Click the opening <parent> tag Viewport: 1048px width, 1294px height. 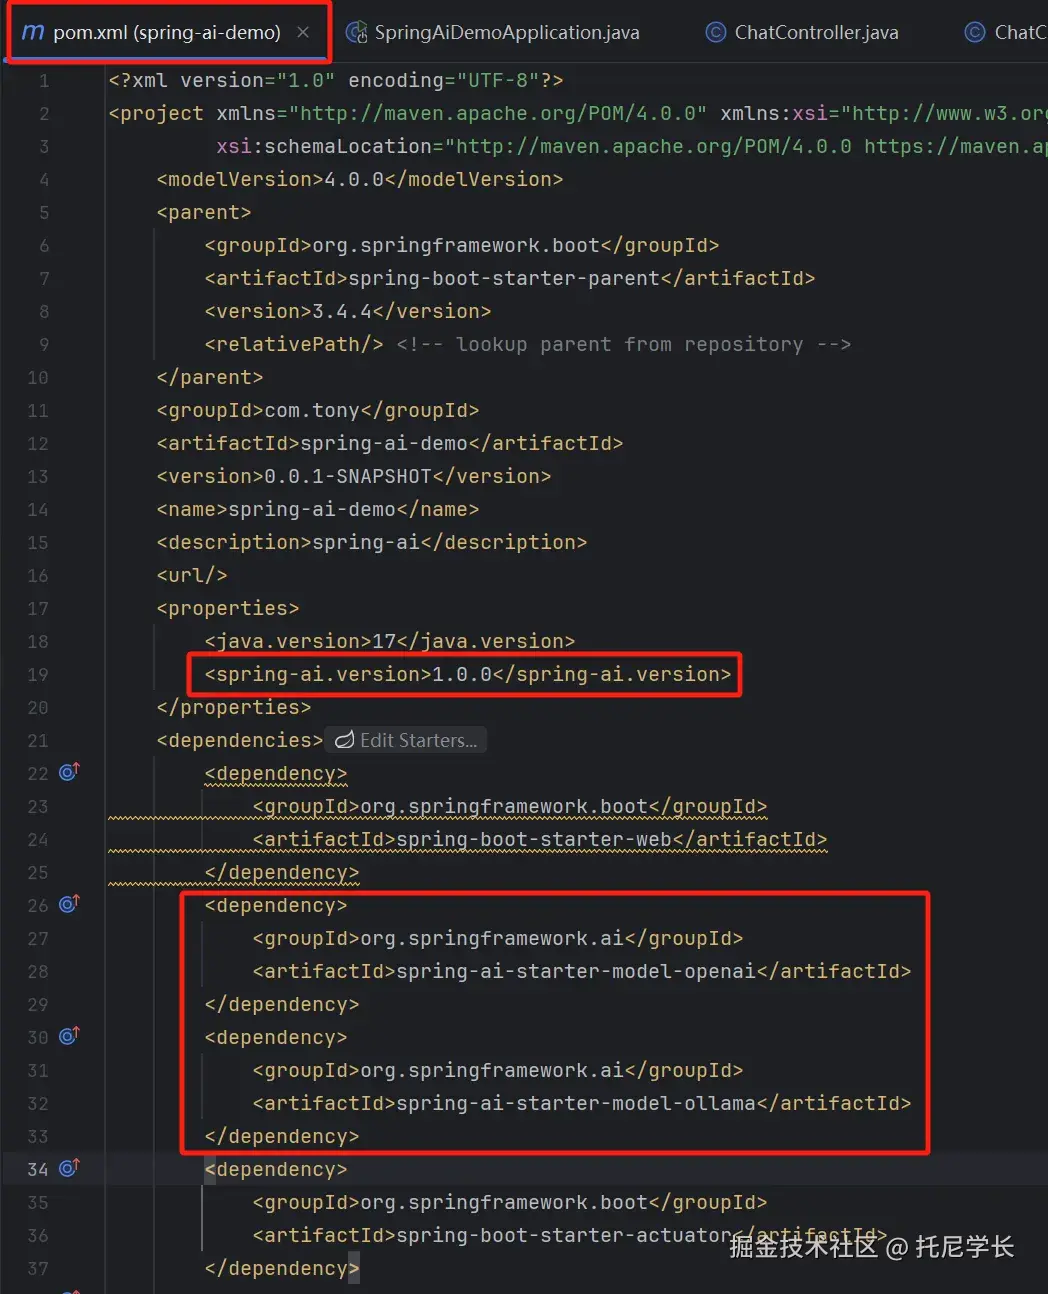204,212
